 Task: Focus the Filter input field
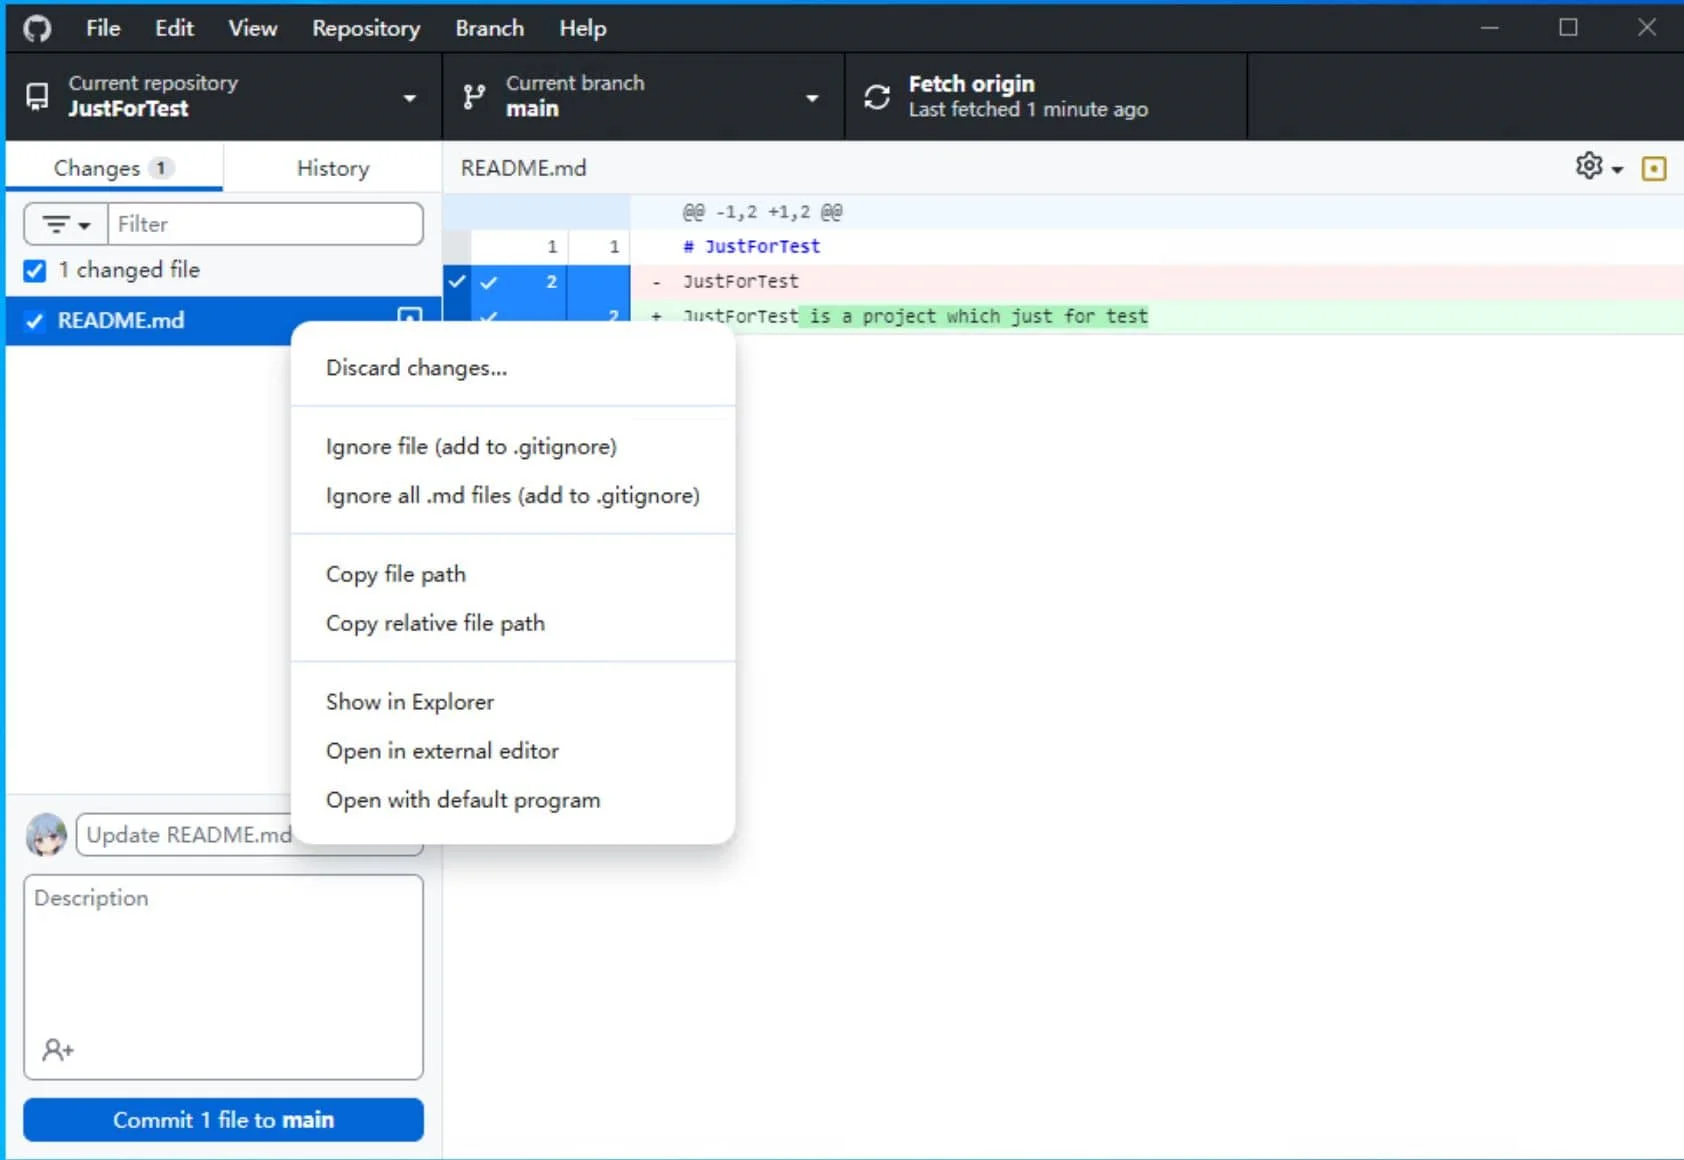[x=266, y=224]
